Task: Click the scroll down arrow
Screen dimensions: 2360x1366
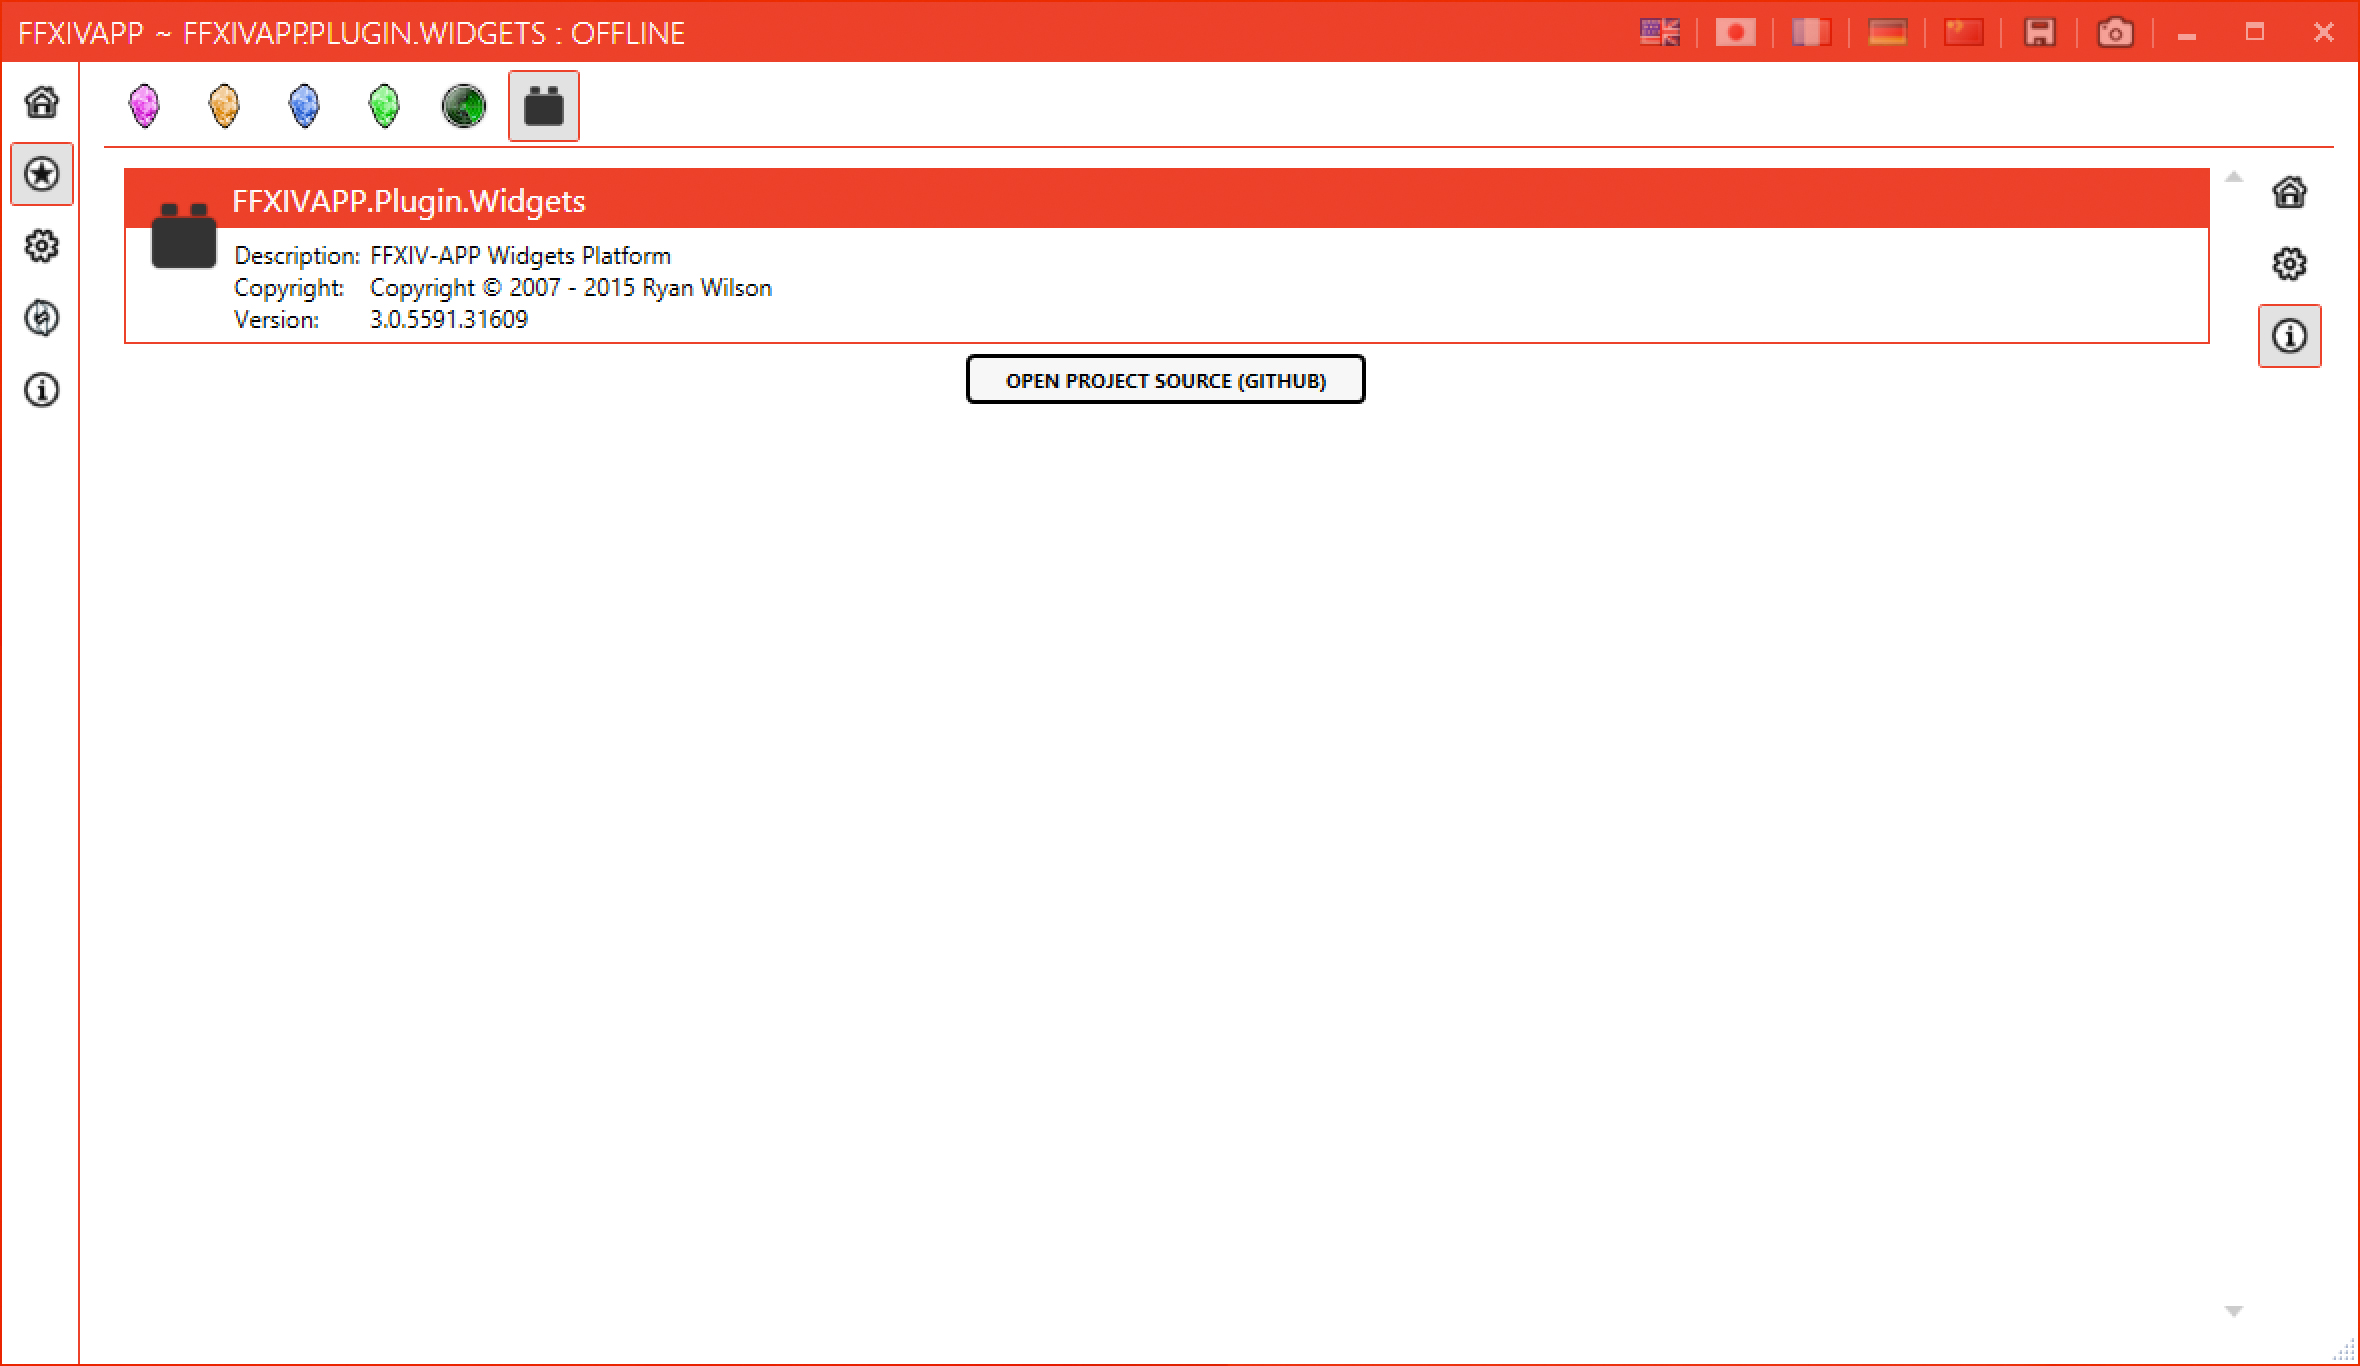Action: tap(2234, 1311)
